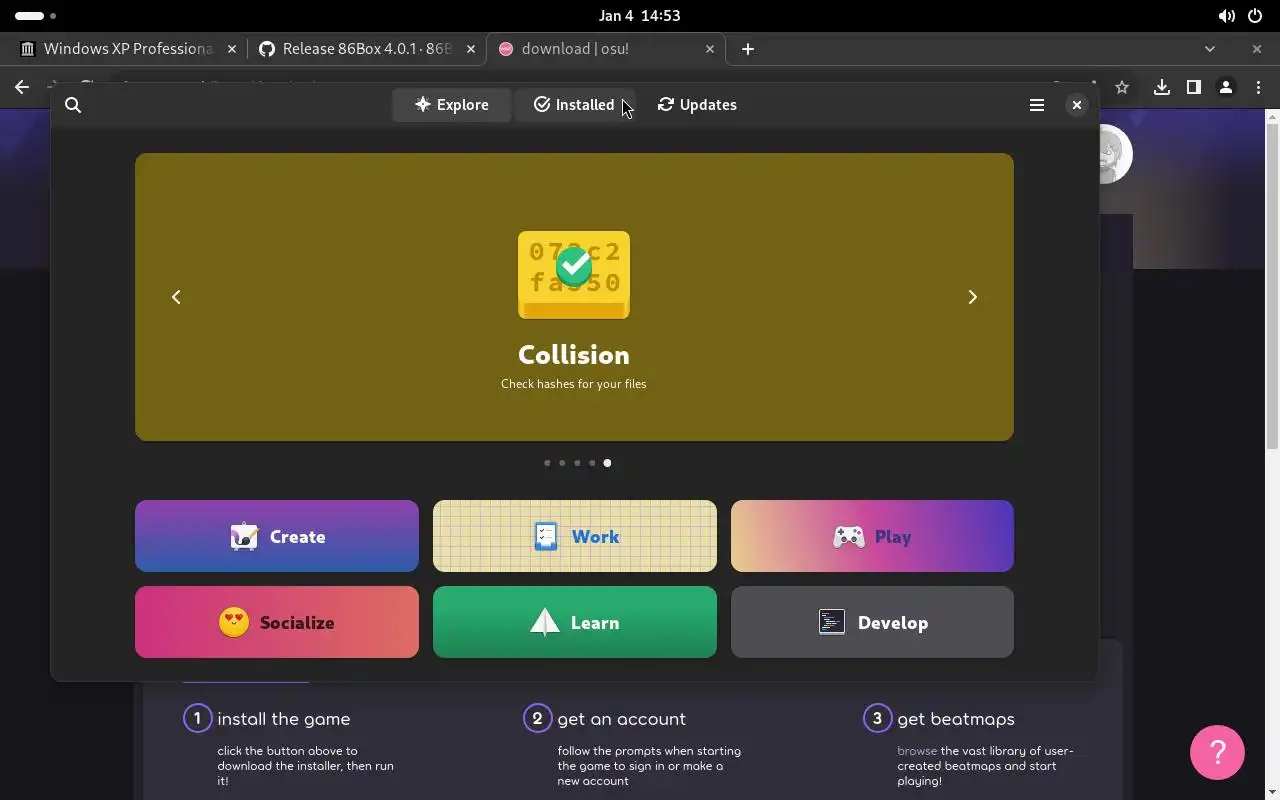The height and width of the screenshot is (800, 1280).
Task: Open the system volume indicator
Action: click(1226, 16)
